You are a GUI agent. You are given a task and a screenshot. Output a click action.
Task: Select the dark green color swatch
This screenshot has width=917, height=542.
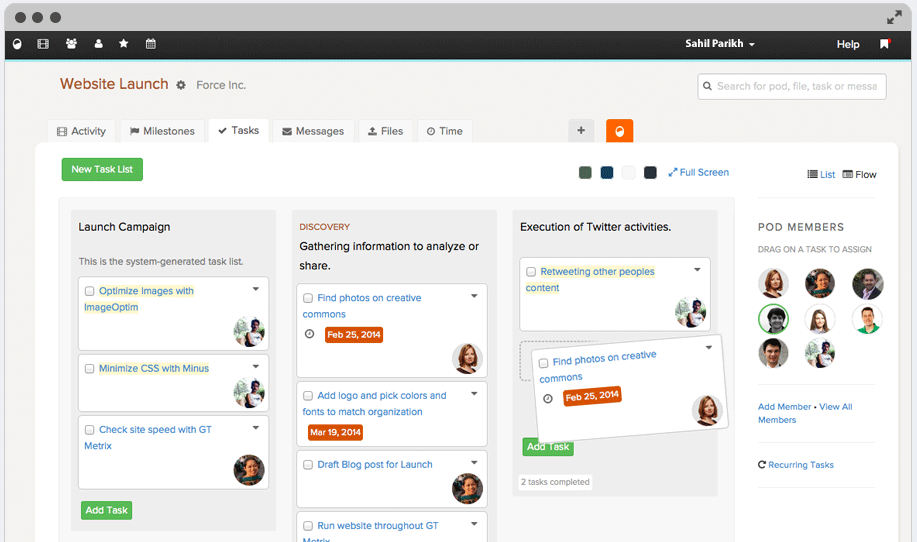[585, 173]
